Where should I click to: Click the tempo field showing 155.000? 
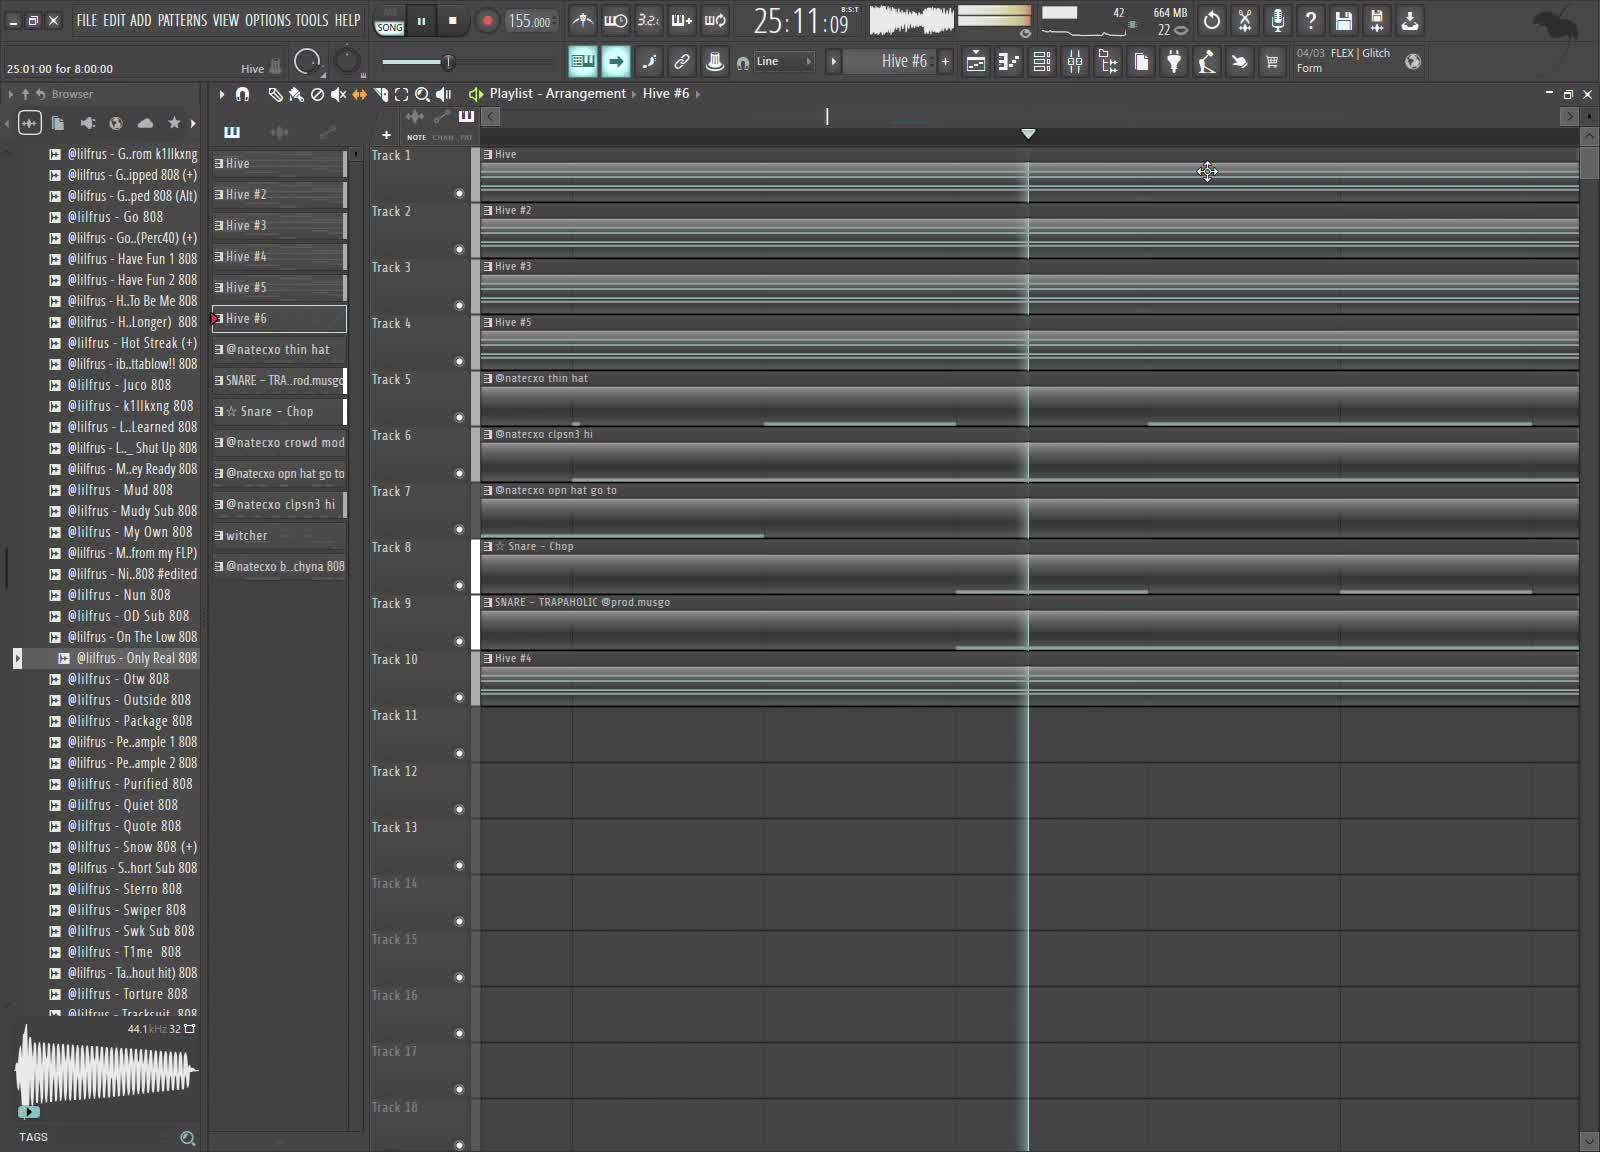[530, 21]
